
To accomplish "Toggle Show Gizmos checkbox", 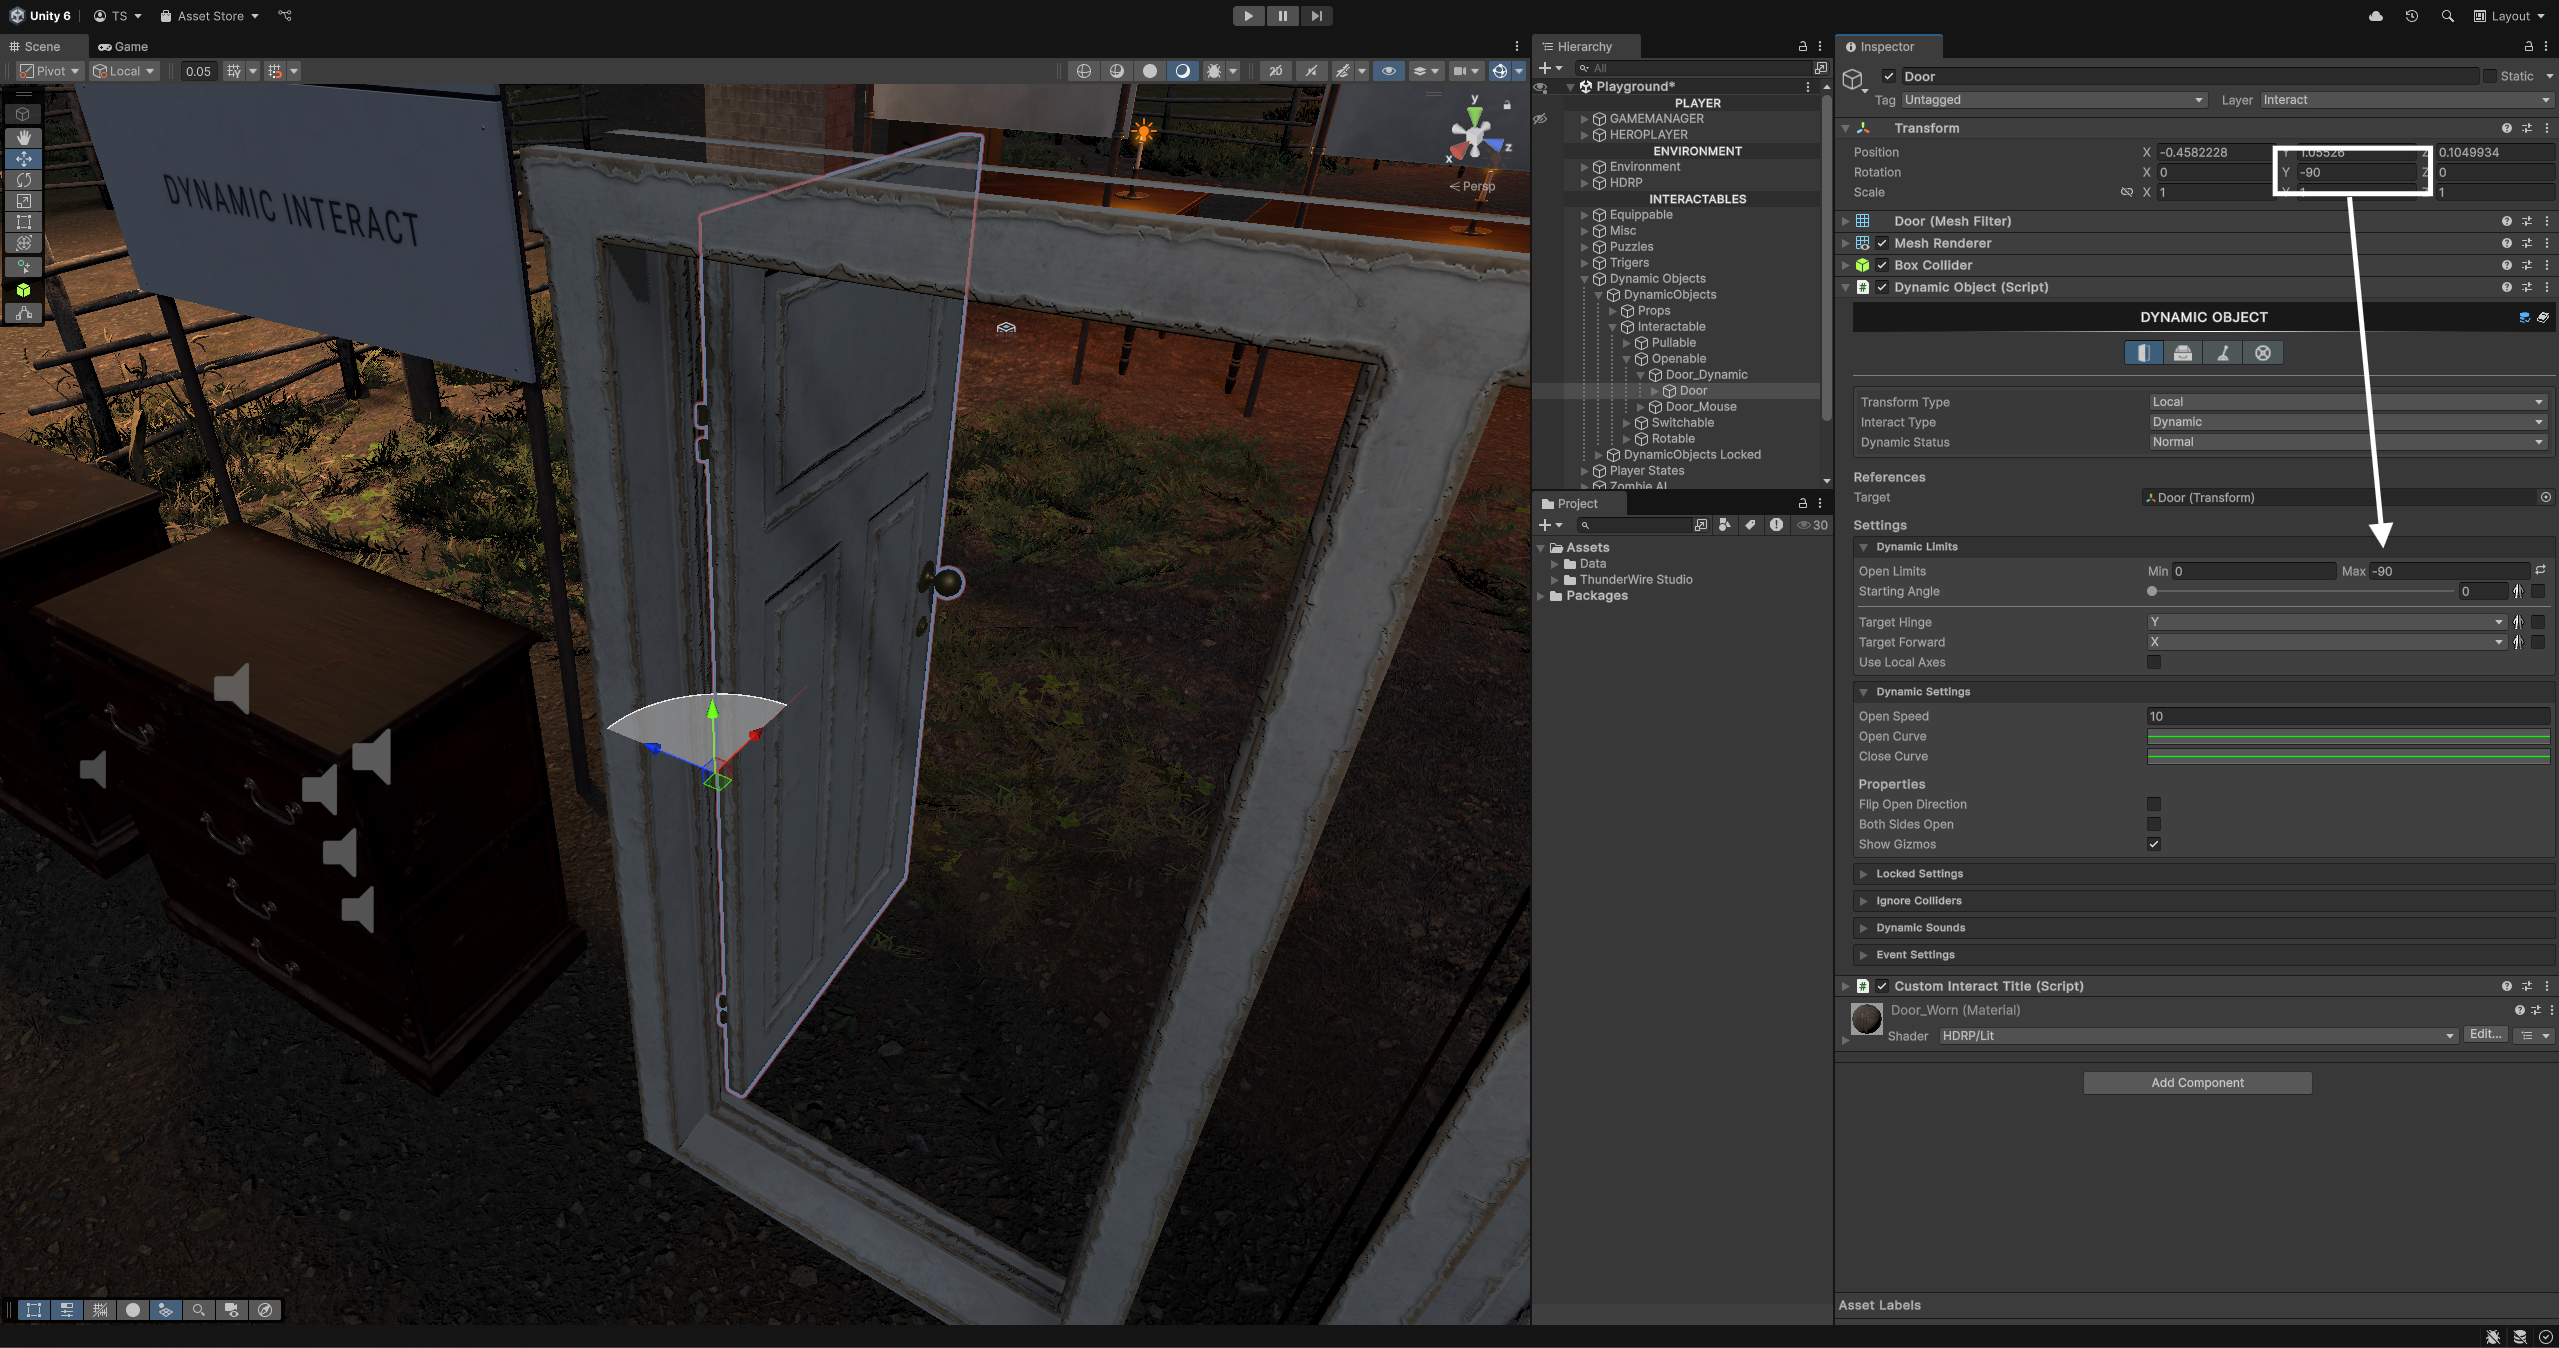I will click(2154, 844).
